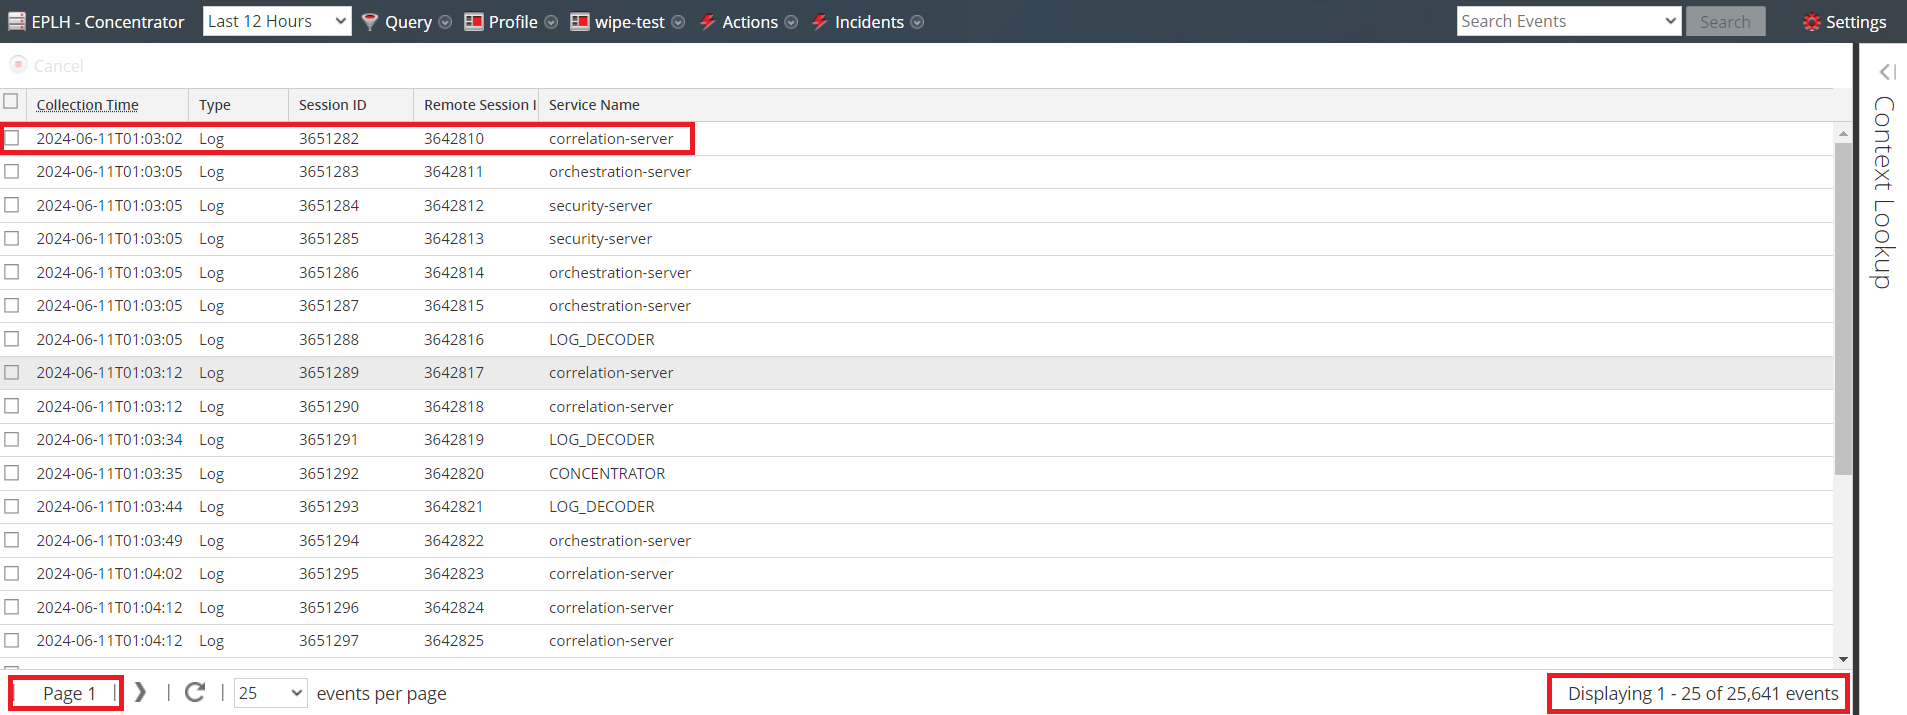The height and width of the screenshot is (715, 1907).
Task: Click the EPLH Concentrator service icon
Action: coord(16,21)
